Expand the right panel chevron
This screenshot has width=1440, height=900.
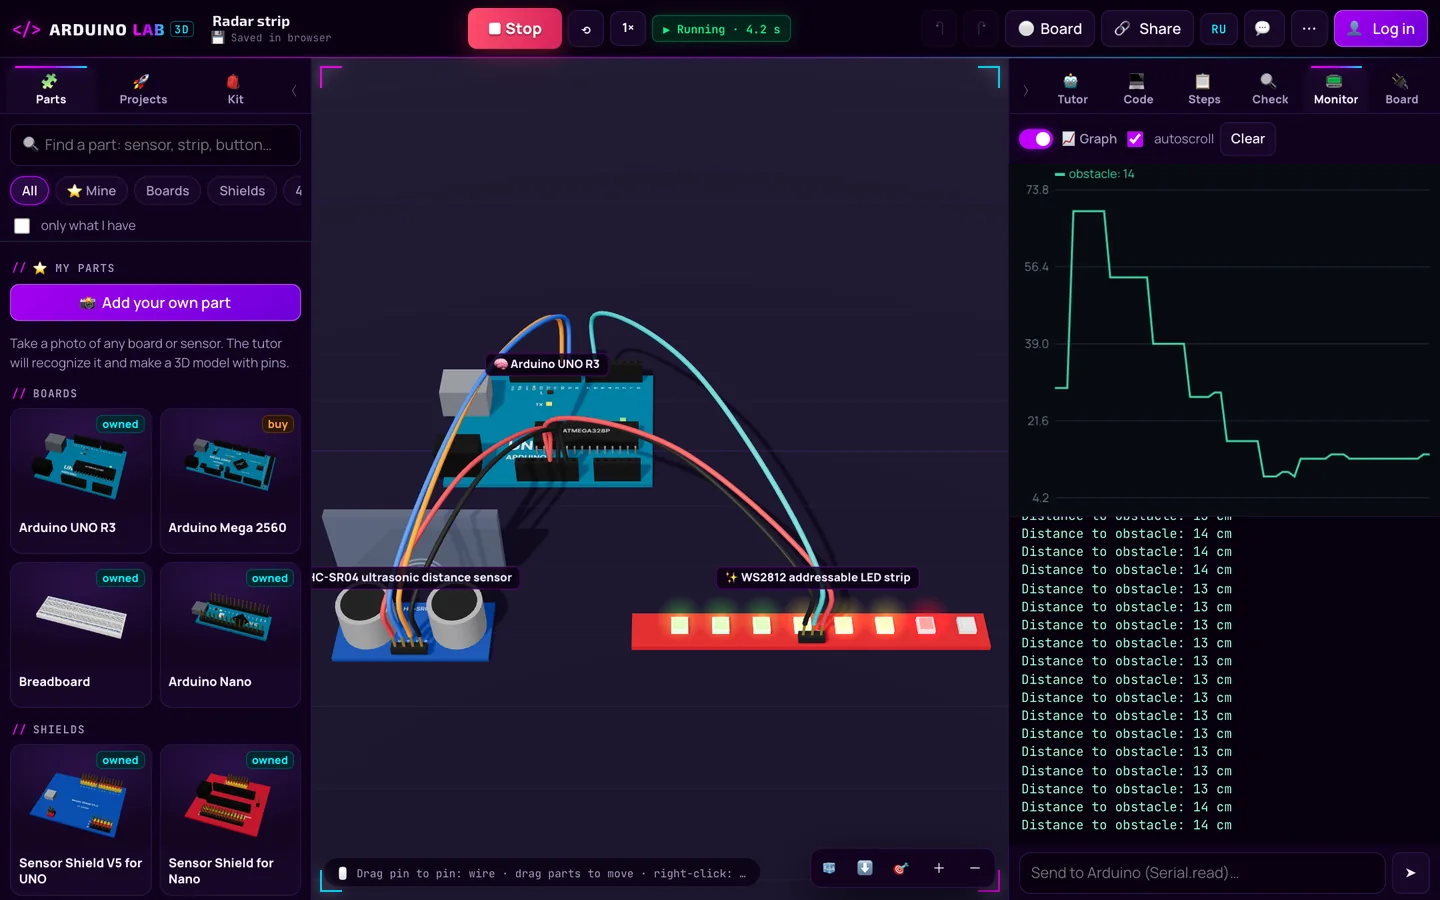tap(1026, 90)
